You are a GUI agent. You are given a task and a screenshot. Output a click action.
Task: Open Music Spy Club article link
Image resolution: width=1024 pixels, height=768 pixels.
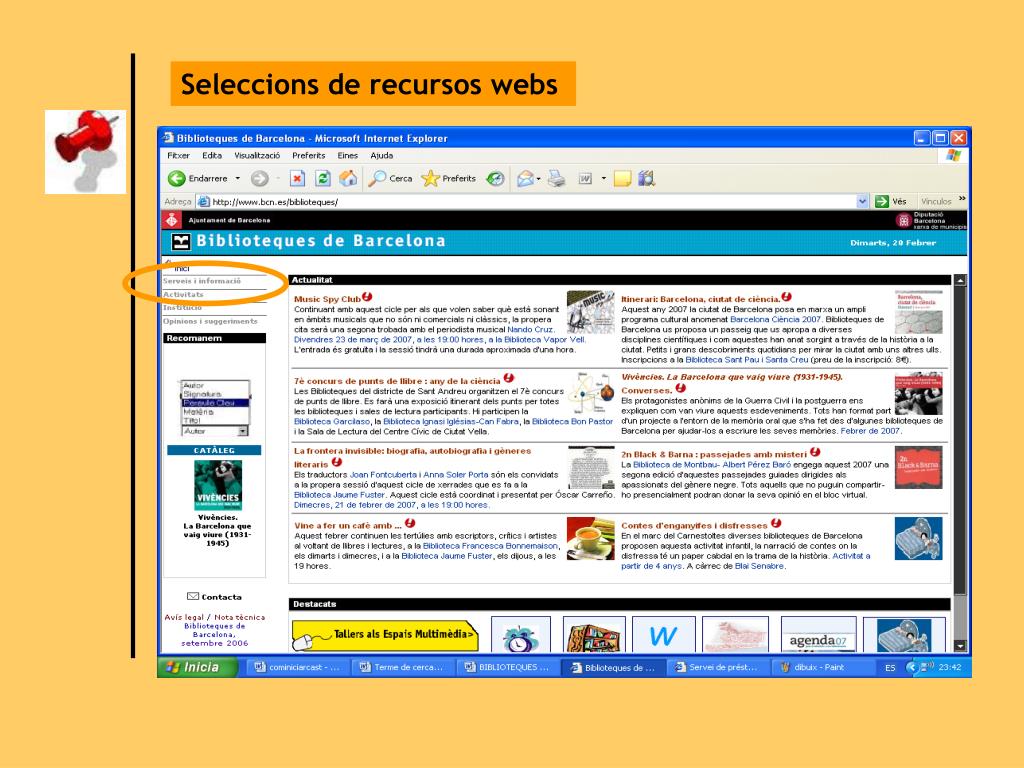327,299
